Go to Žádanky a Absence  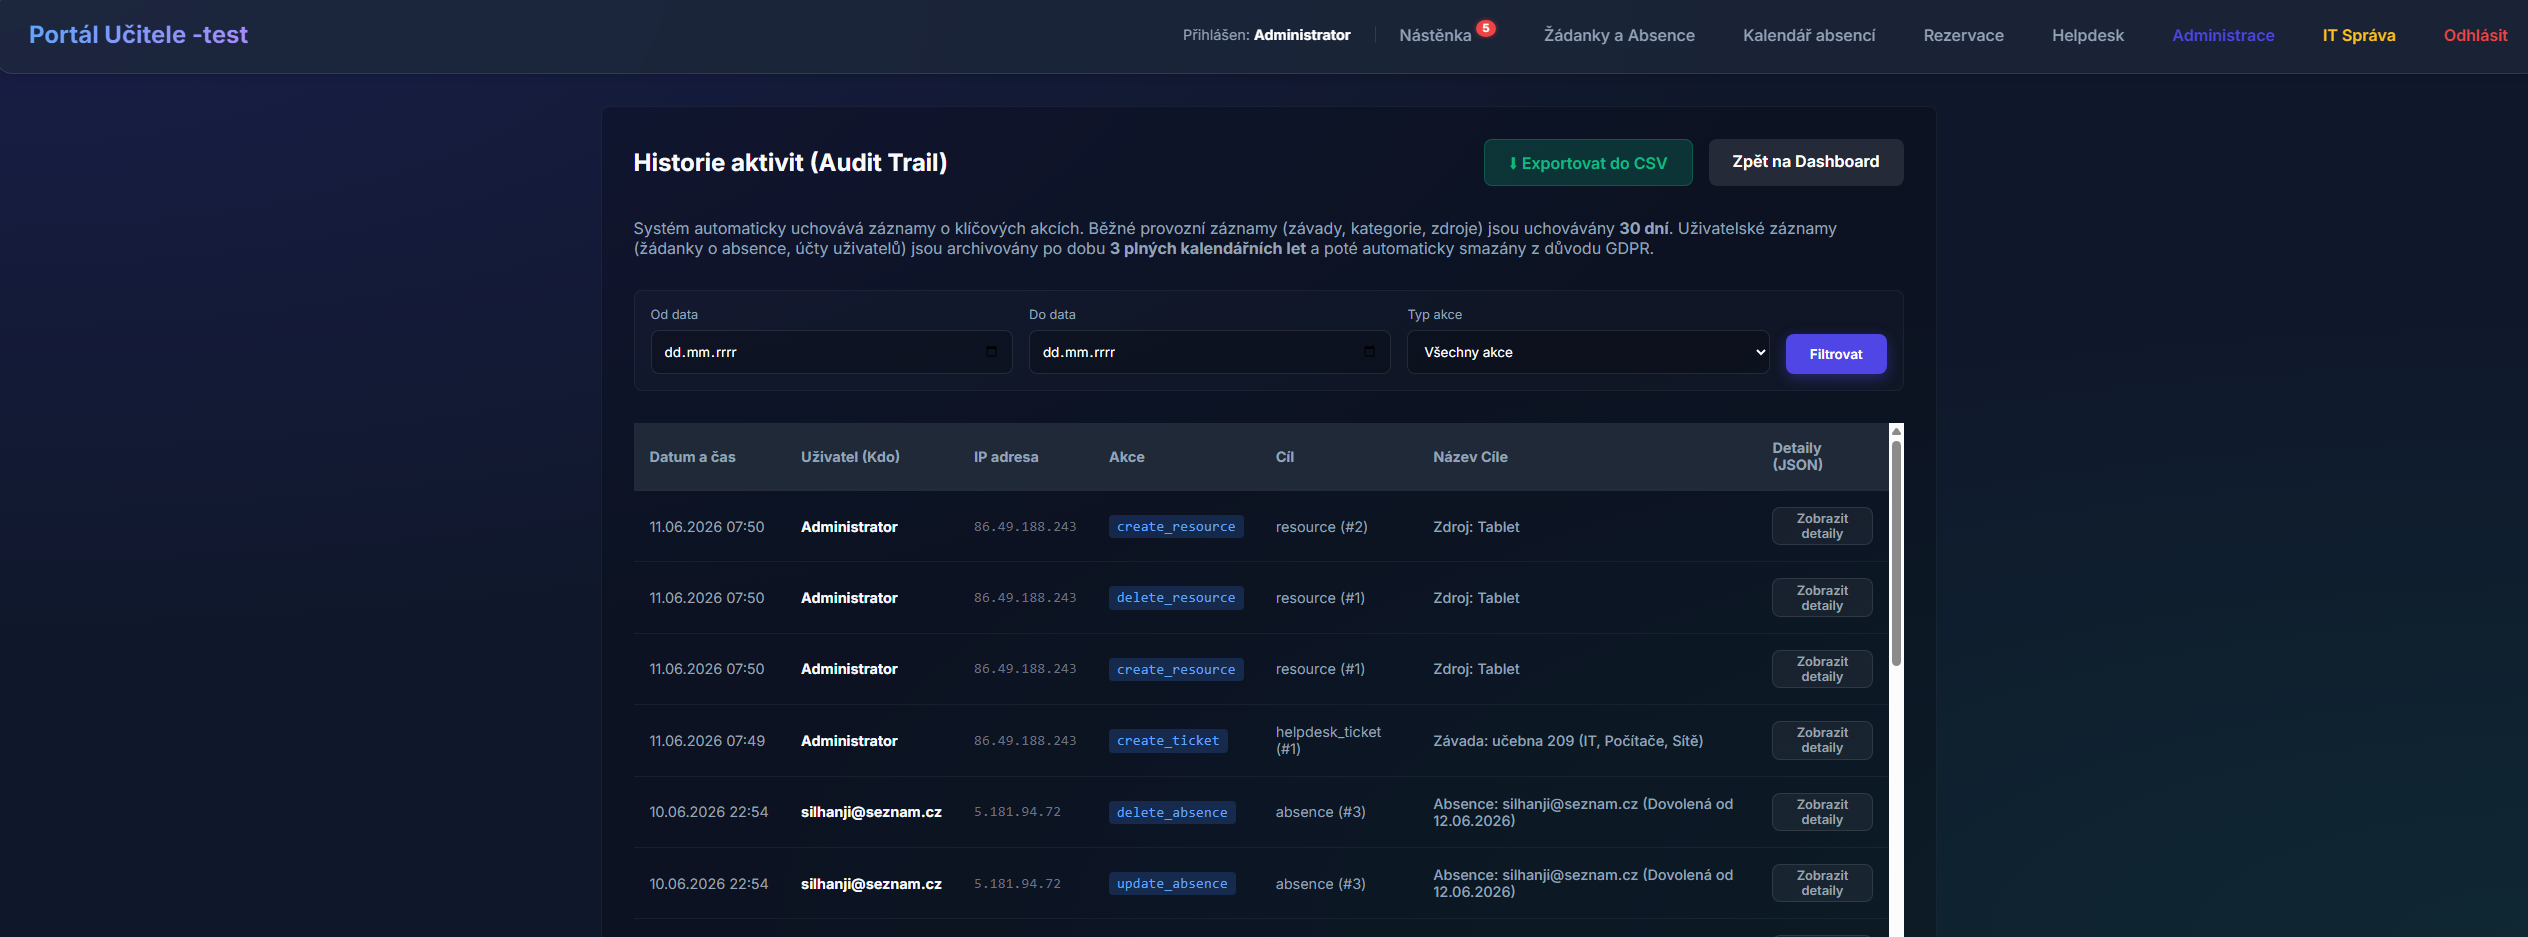click(x=1619, y=35)
